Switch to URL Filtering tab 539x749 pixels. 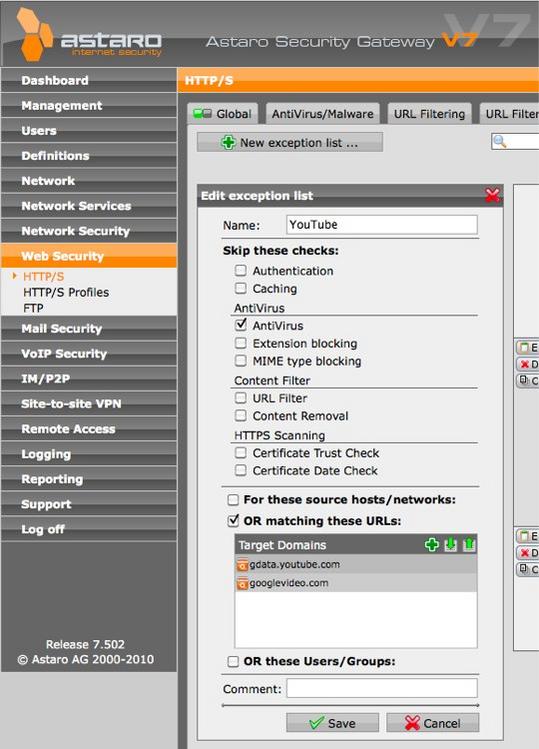tap(429, 114)
